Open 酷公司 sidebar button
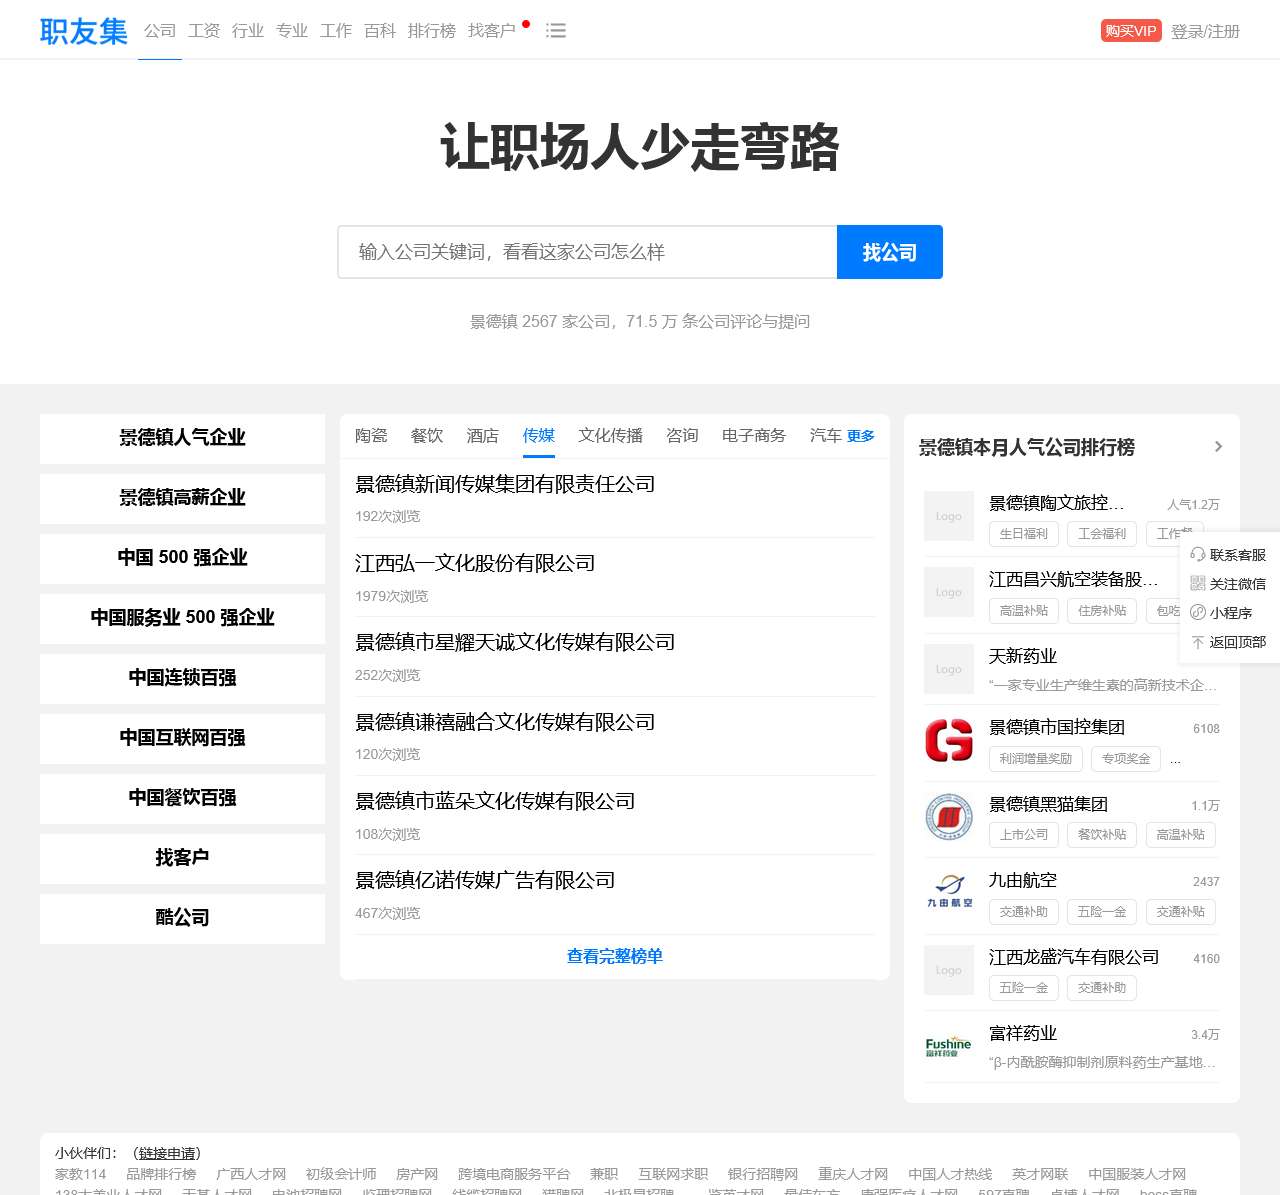The height and width of the screenshot is (1195, 1280). pyautogui.click(x=182, y=918)
